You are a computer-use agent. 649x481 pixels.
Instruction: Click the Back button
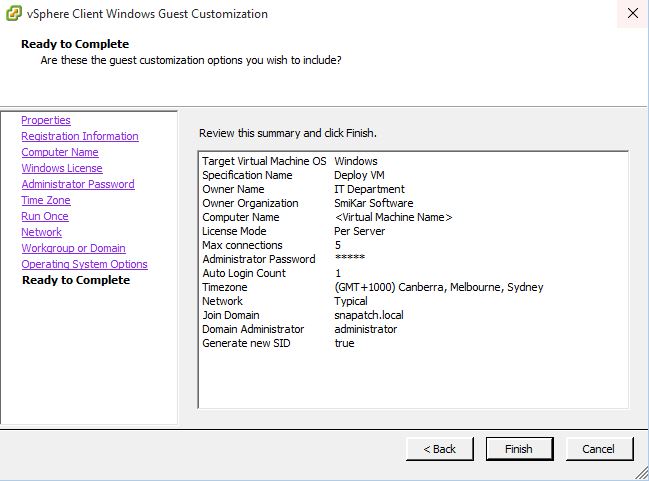pyautogui.click(x=440, y=449)
